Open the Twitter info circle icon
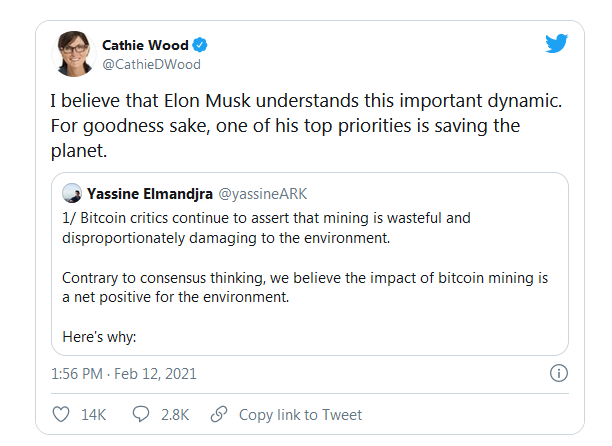The height and width of the screenshot is (446, 612). [559, 373]
